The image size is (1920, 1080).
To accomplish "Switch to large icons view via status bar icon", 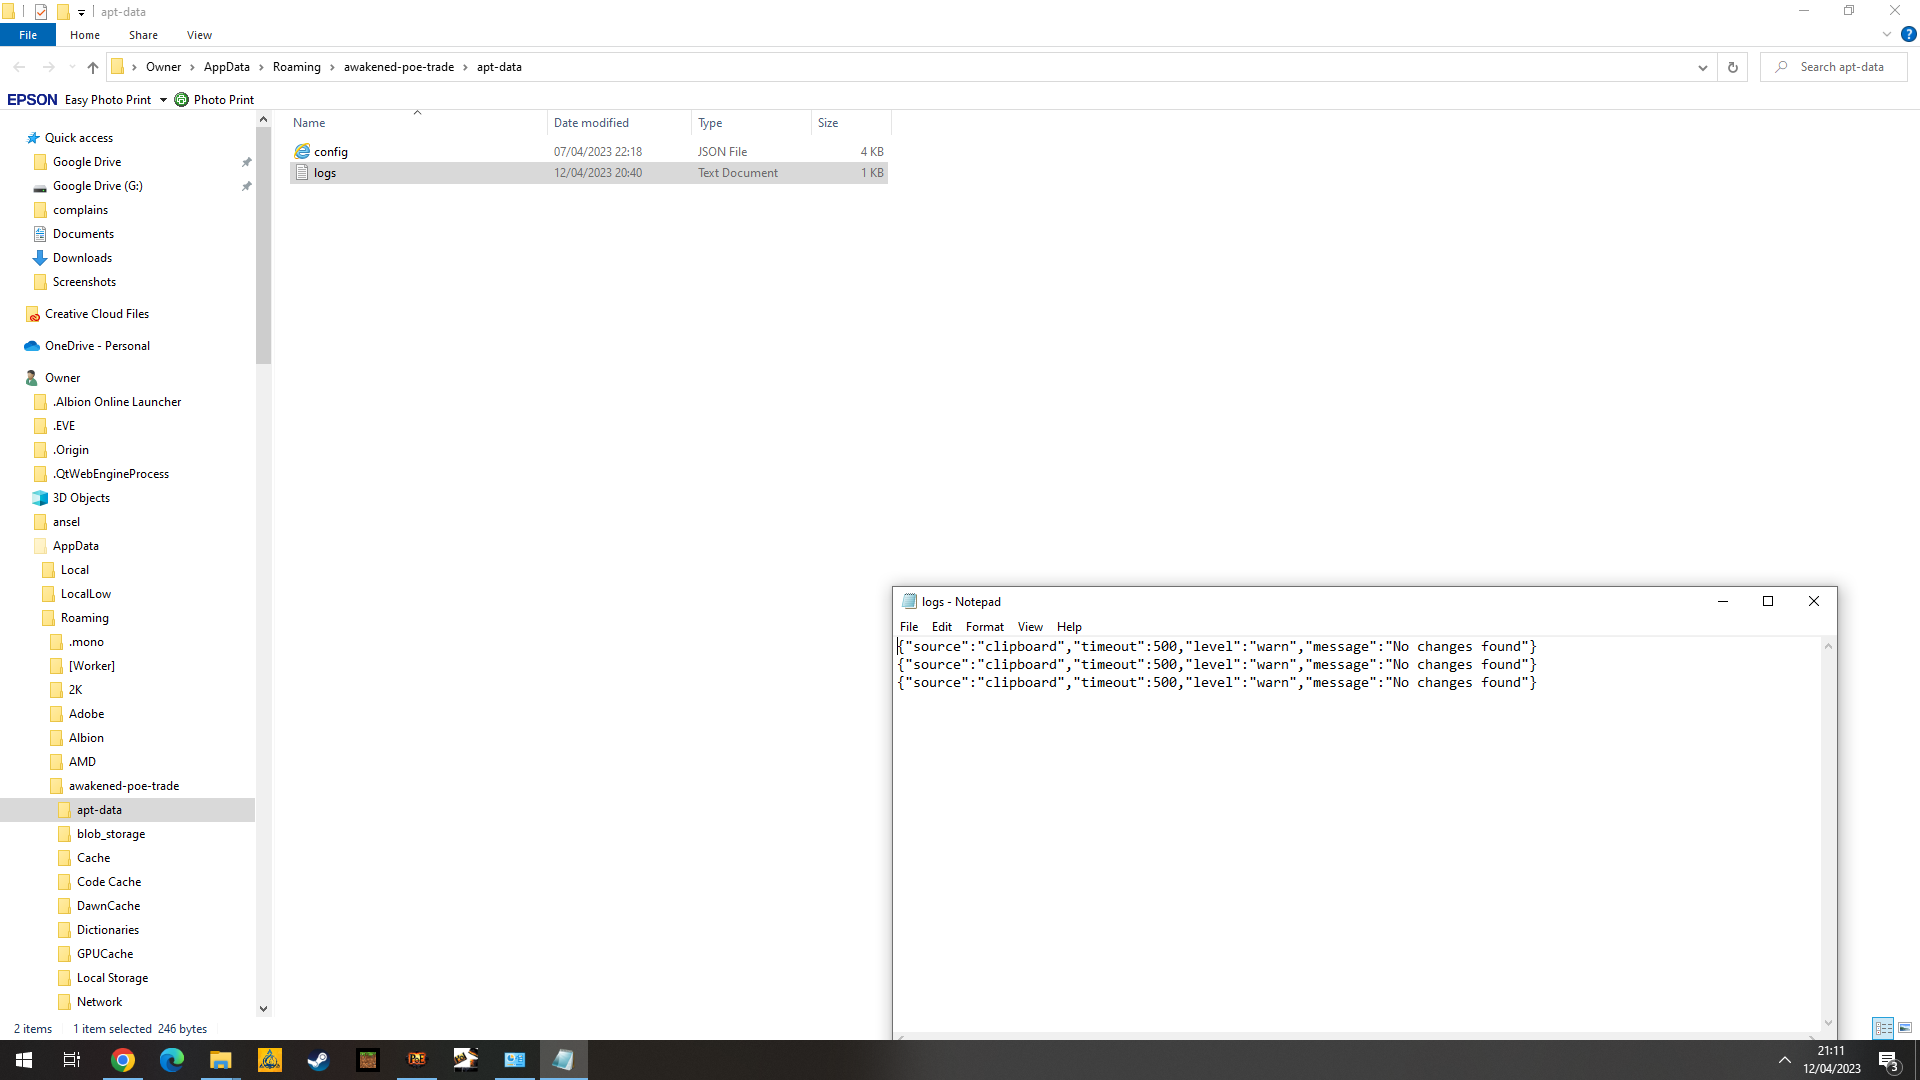I will (1905, 1028).
